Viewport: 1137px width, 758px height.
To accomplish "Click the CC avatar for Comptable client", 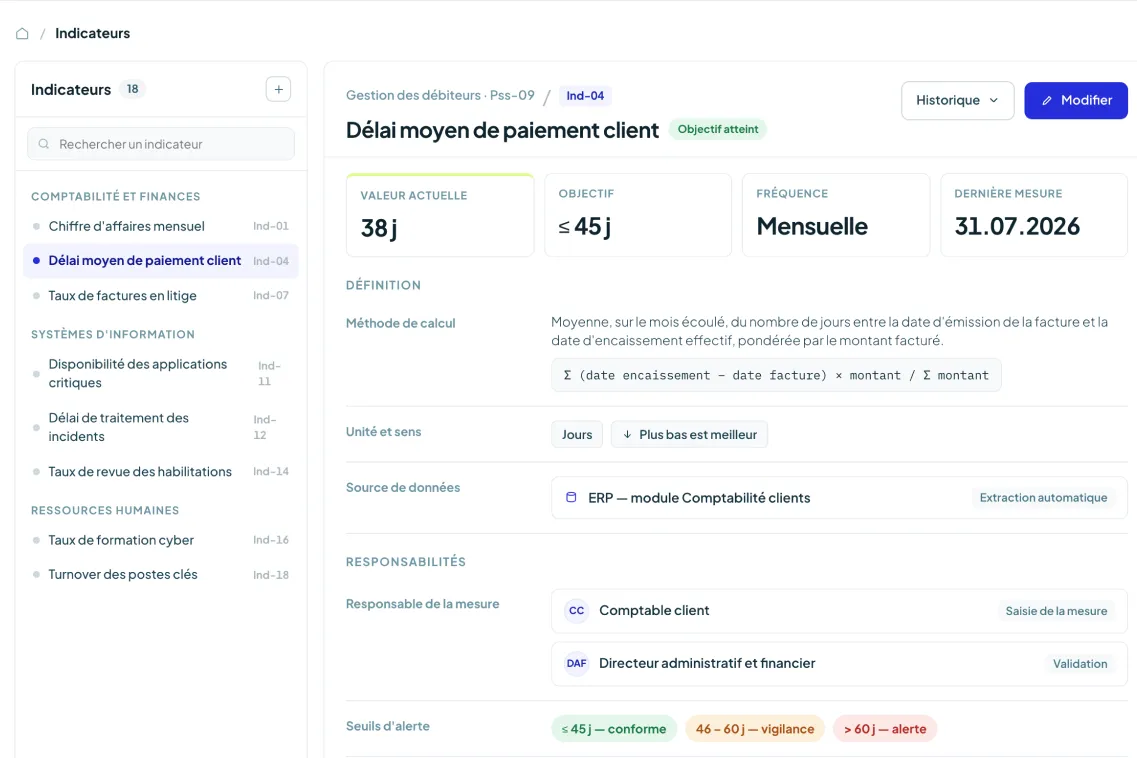I will coord(576,611).
